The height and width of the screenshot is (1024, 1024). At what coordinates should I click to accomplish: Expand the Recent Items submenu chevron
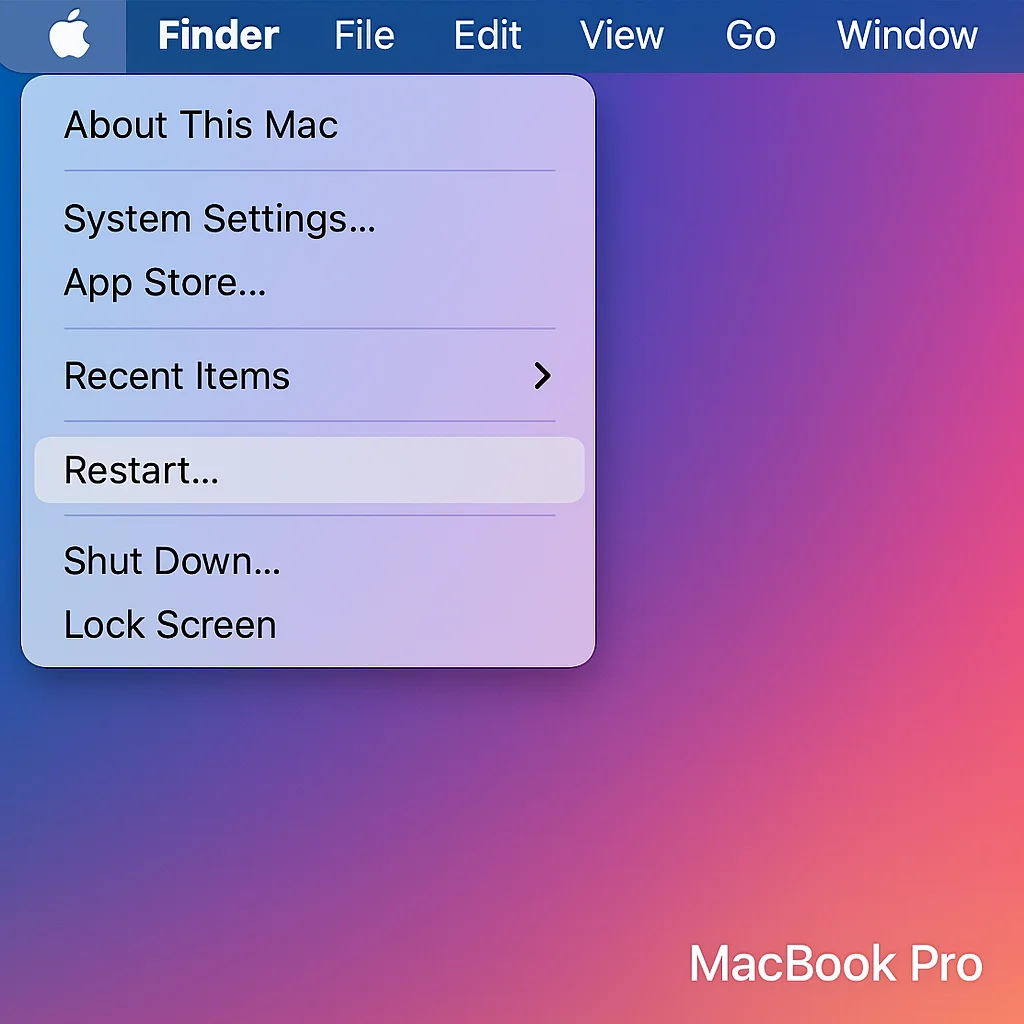point(542,376)
